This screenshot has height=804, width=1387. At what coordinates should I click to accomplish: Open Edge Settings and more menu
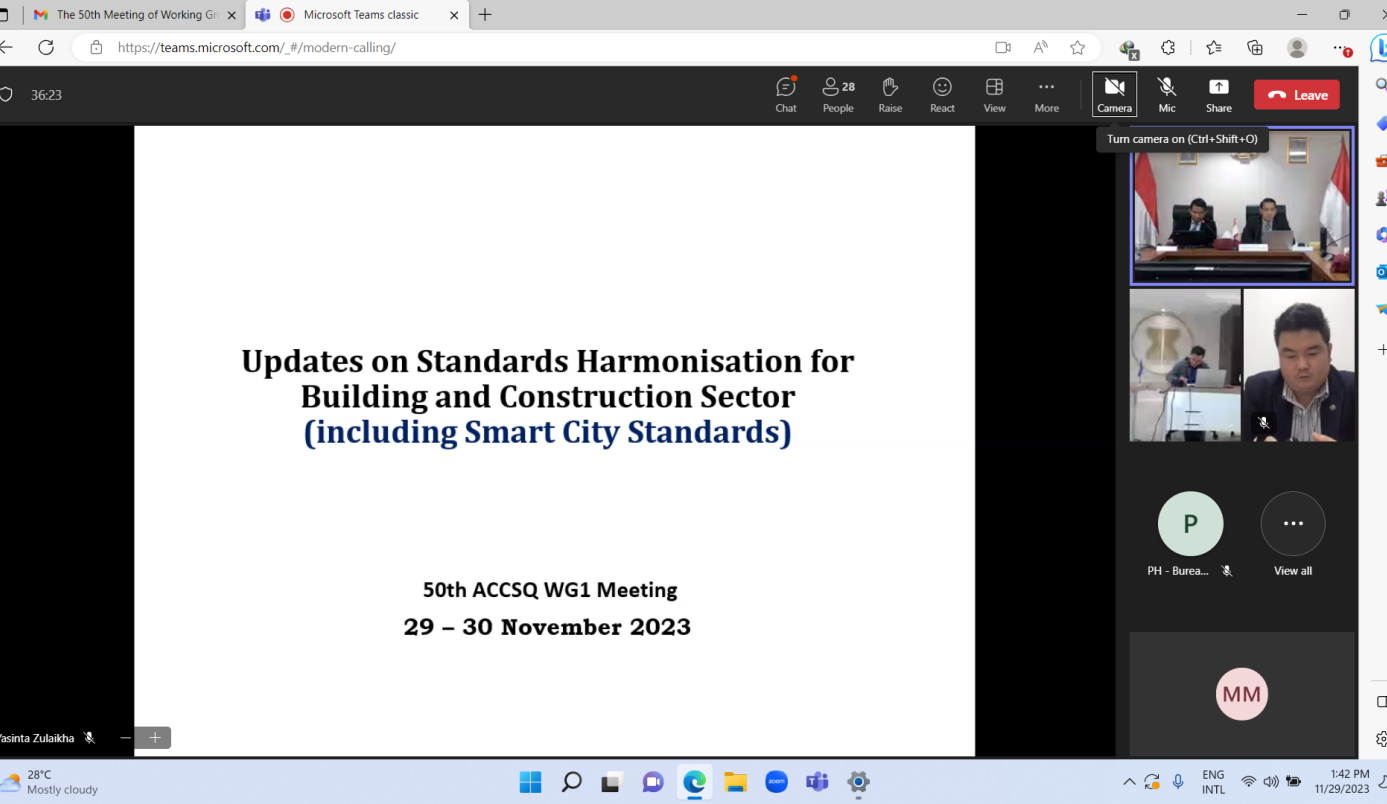coord(1342,47)
